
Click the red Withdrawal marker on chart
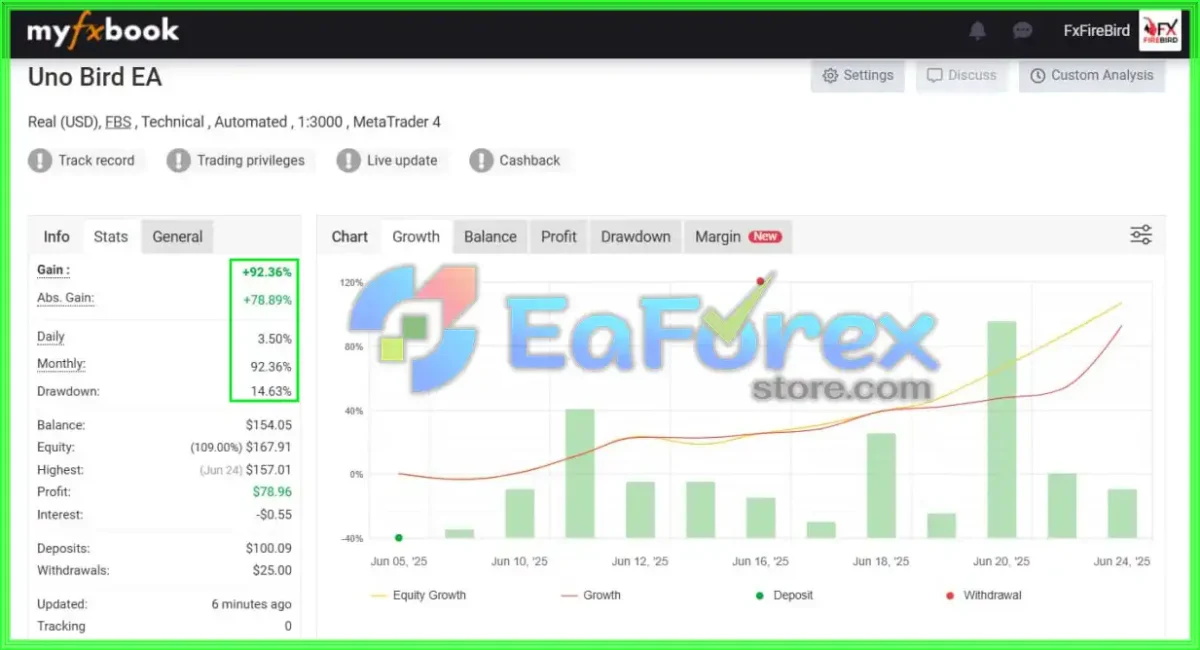pyautogui.click(x=761, y=282)
